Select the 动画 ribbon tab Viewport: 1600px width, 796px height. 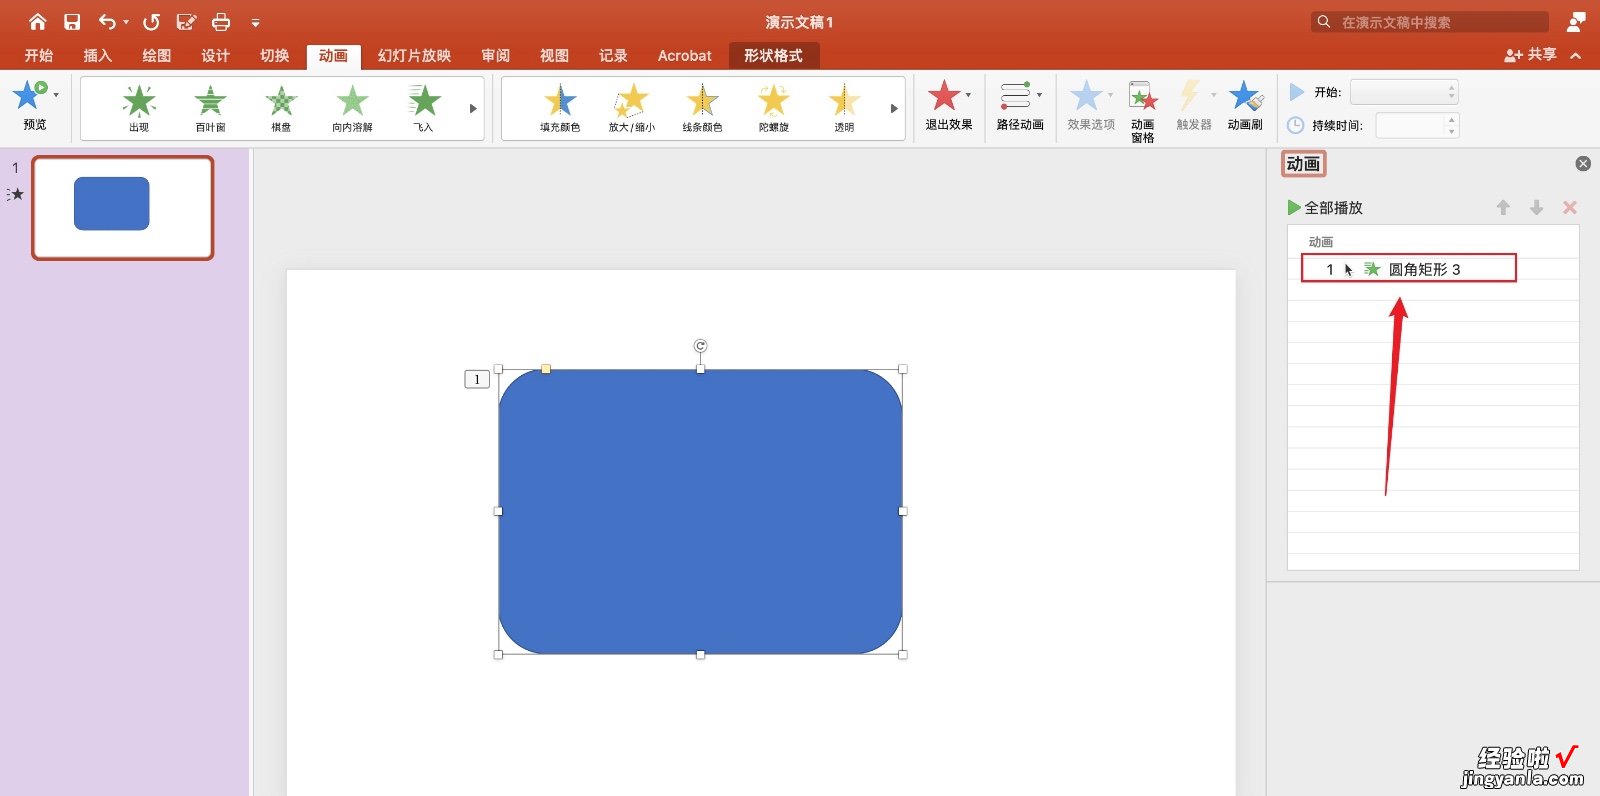(333, 56)
